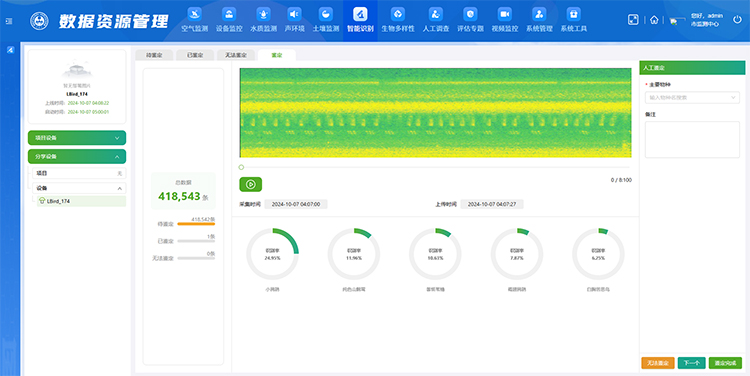
Task: Click the 6.25% match donut chart
Action: (598, 254)
